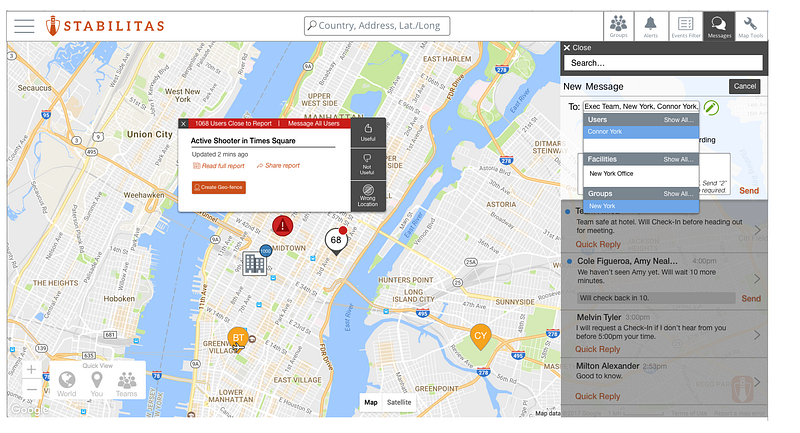Screen dimensions: 800x433
Task: Read full report link
Action: tap(218, 166)
